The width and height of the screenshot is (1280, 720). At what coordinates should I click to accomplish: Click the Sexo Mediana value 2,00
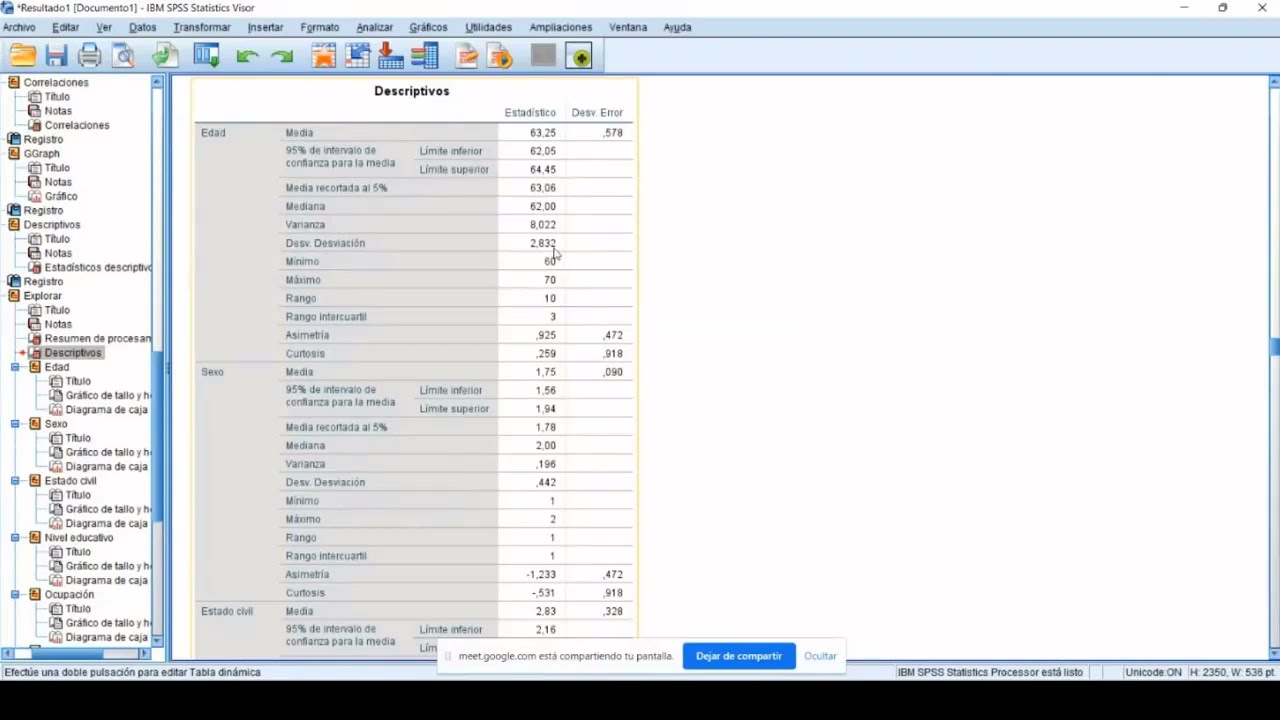coord(545,446)
